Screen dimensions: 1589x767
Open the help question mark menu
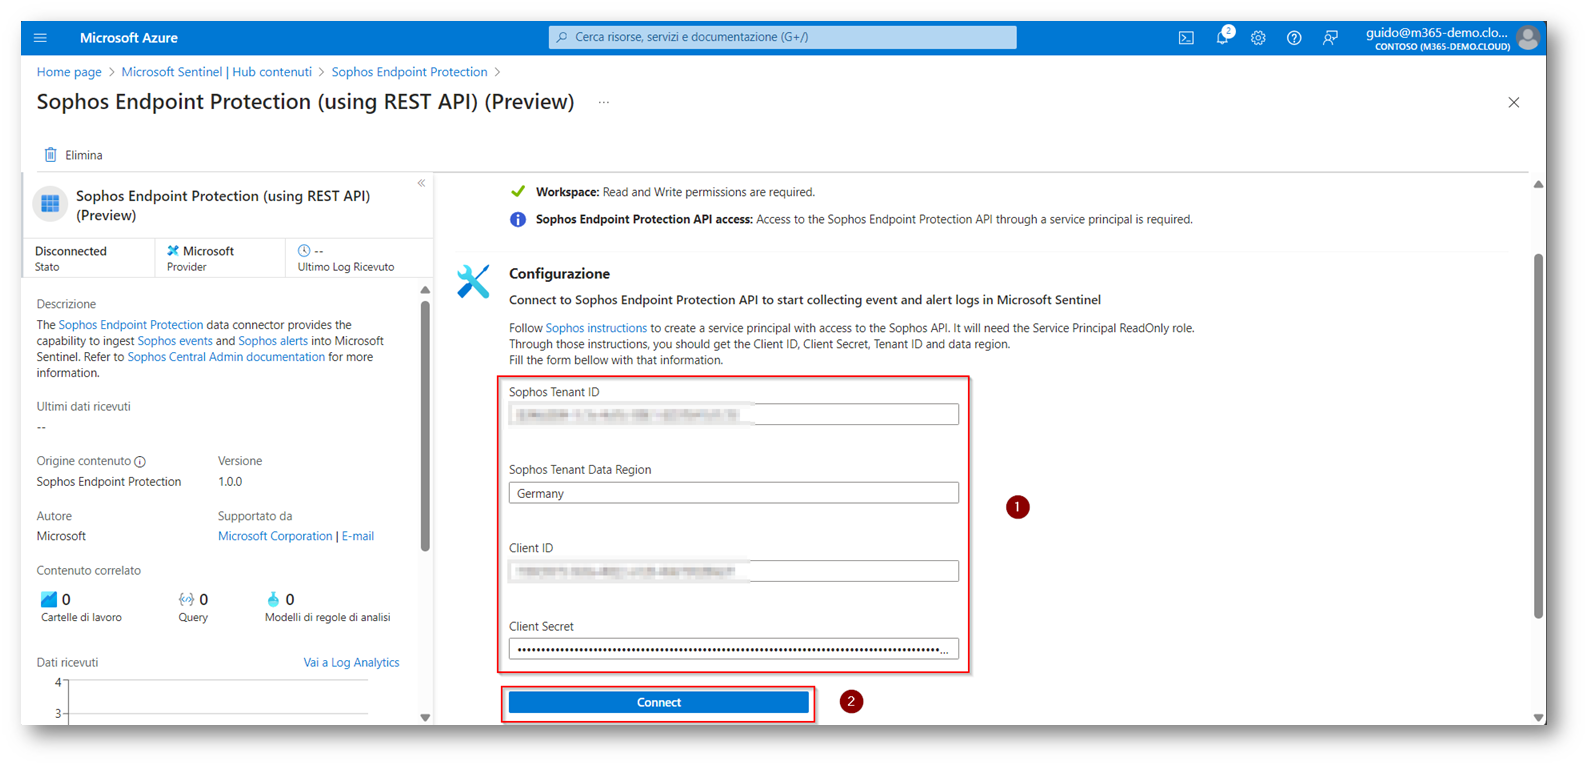(1294, 38)
